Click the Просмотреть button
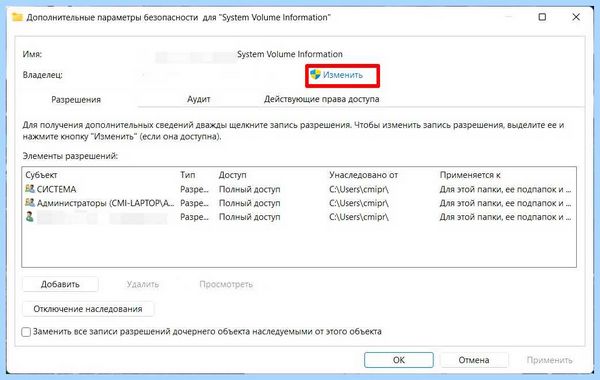This screenshot has height=380, width=600. (226, 284)
